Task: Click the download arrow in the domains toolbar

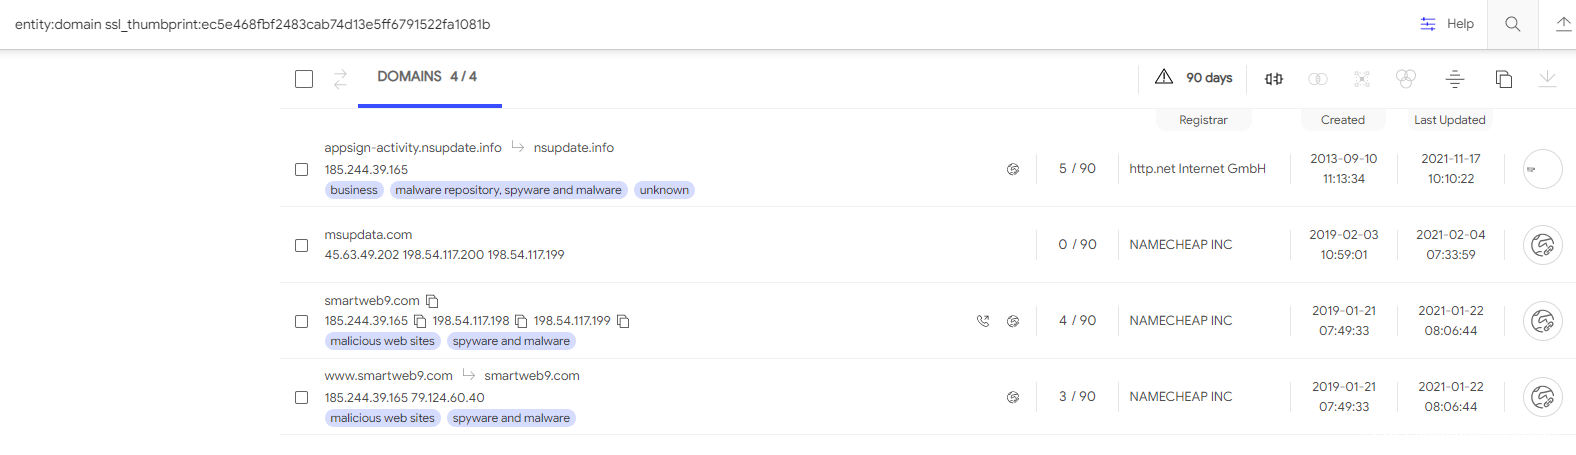Action: click(x=1547, y=78)
